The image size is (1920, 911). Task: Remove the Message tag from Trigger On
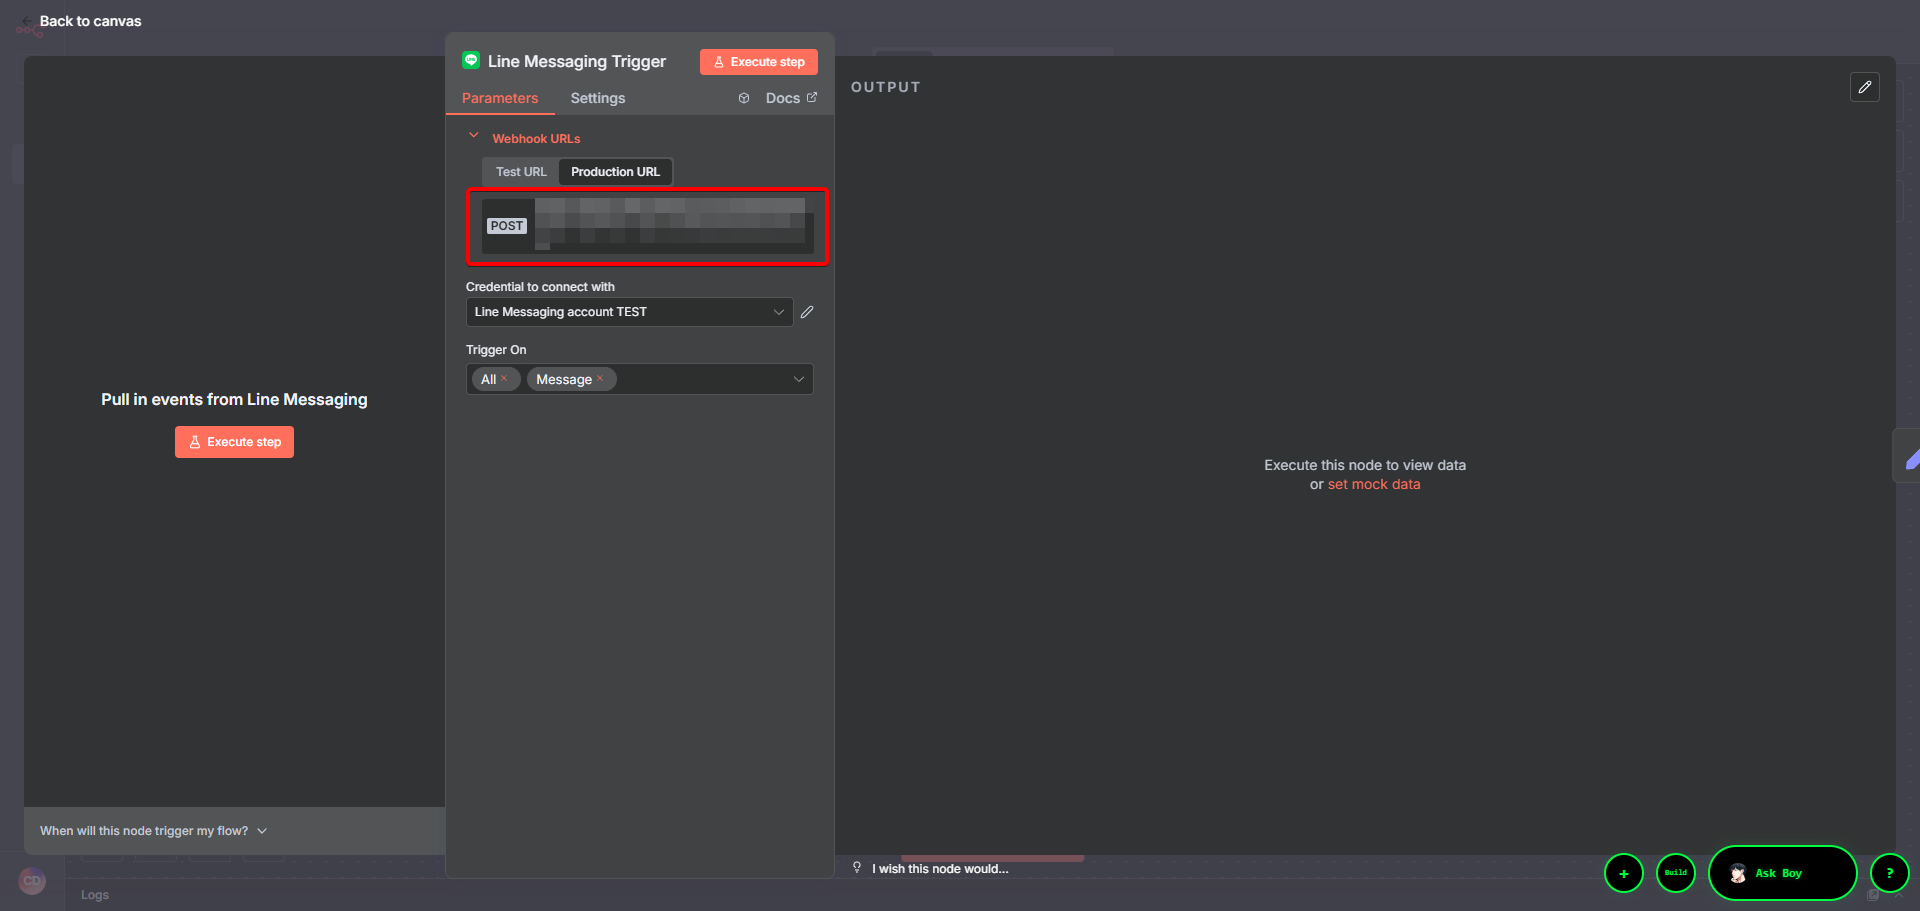click(600, 378)
